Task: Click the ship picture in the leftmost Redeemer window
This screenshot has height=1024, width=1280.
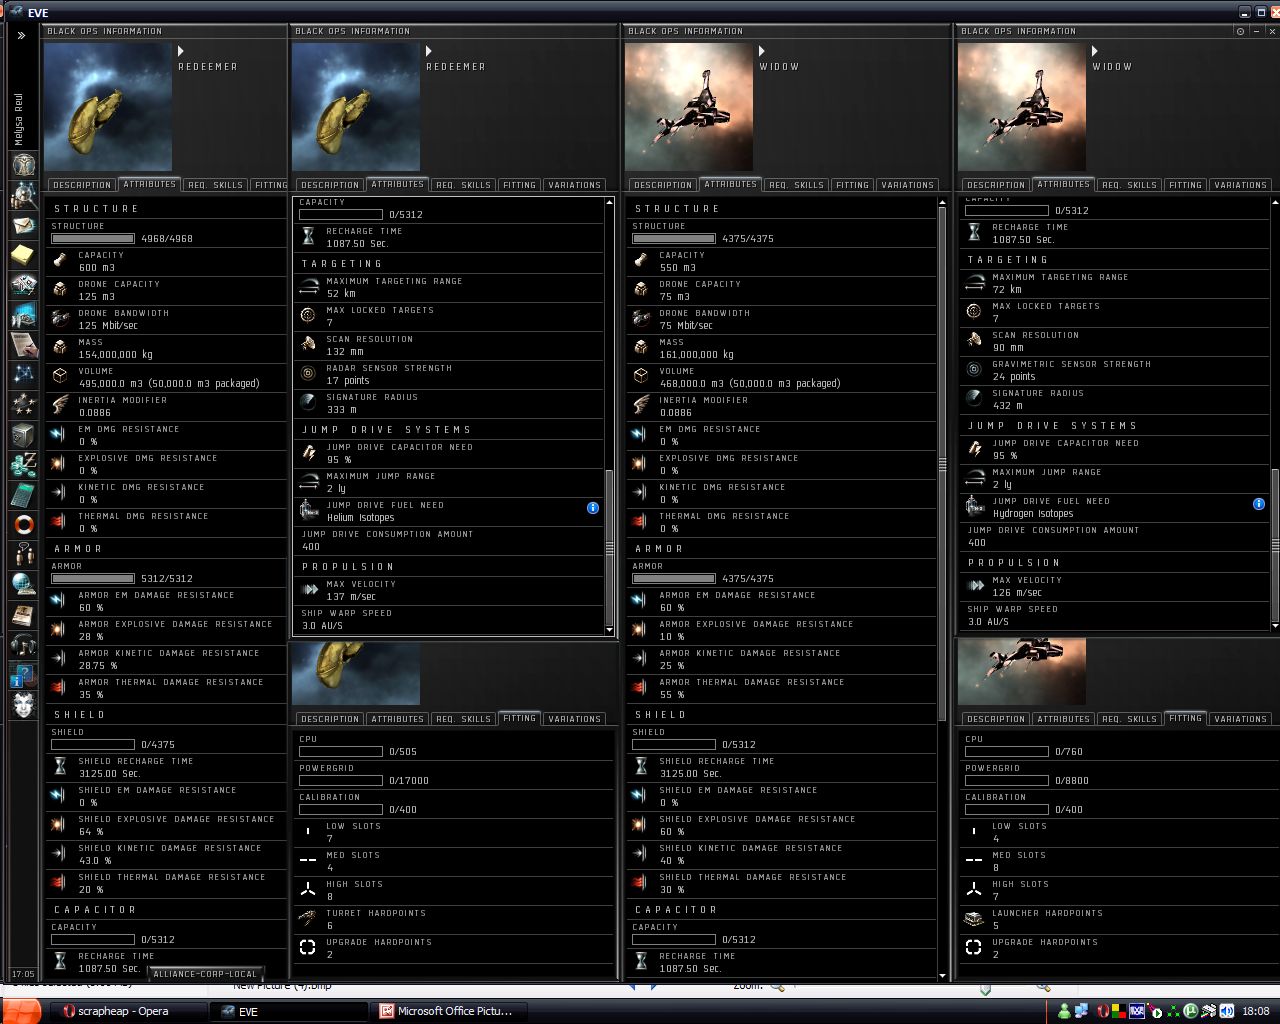Action: (x=108, y=107)
